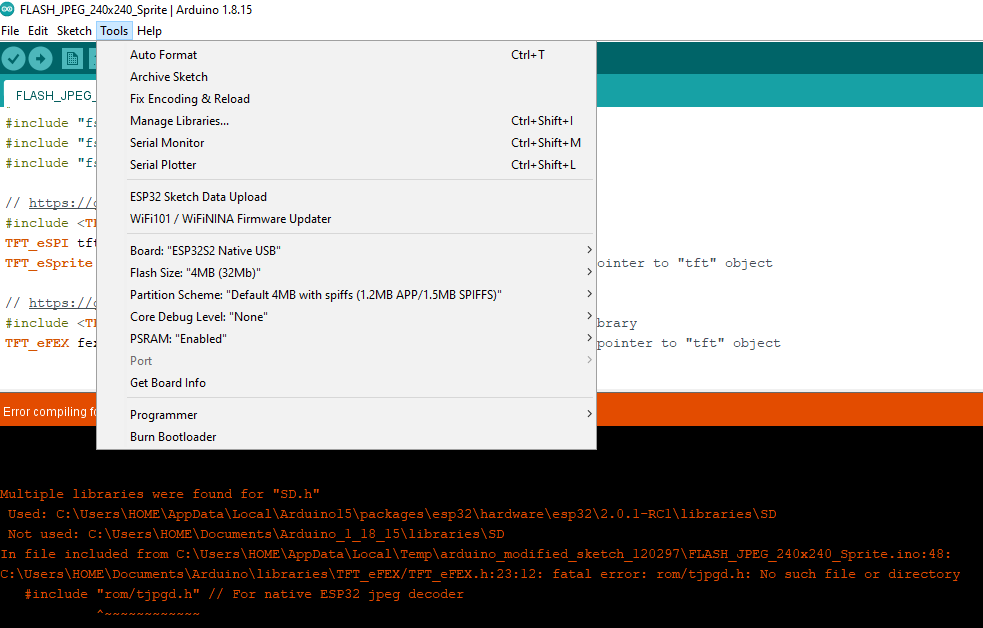
Task: Choose Auto Format from Tools menu
Action: (346, 55)
